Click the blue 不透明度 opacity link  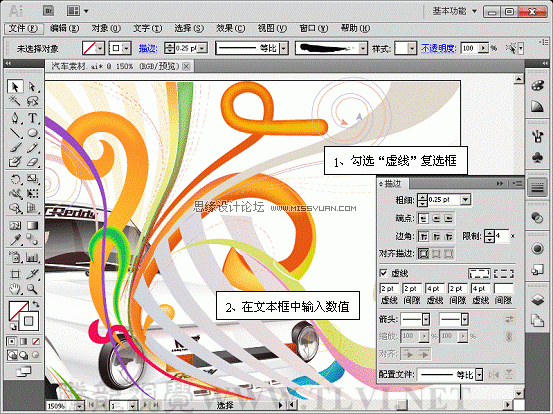point(439,48)
